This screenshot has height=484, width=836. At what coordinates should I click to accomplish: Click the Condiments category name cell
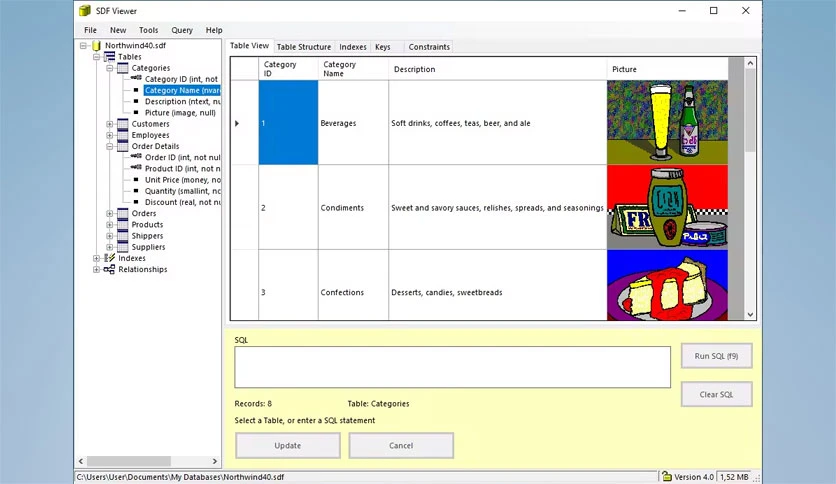[x=353, y=207]
